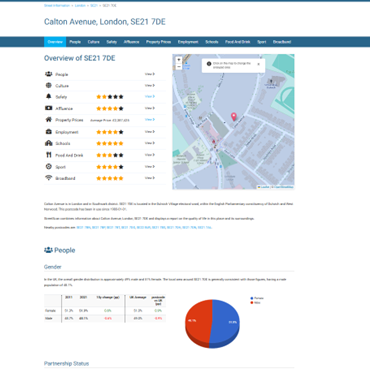
Task: Click the 'Calton Avenue, London, SE21 7DE' title
Action: pos(105,22)
